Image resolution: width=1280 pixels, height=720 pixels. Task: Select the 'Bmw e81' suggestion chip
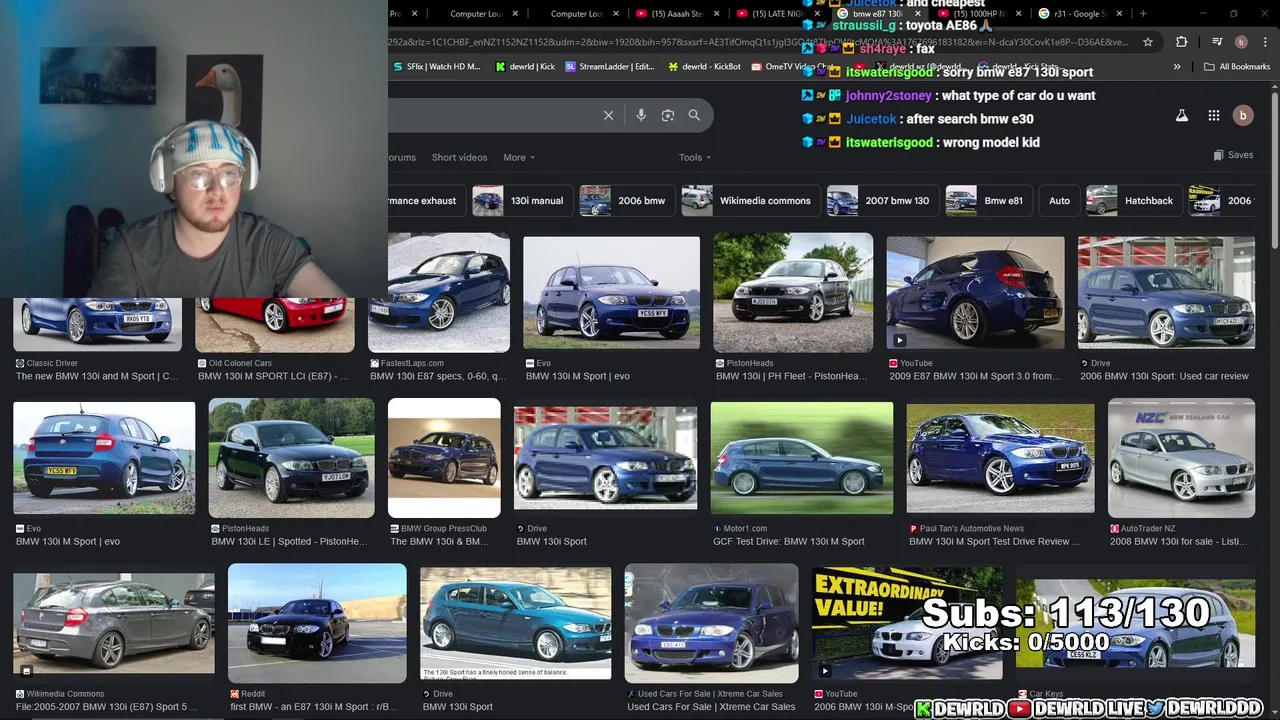click(988, 201)
